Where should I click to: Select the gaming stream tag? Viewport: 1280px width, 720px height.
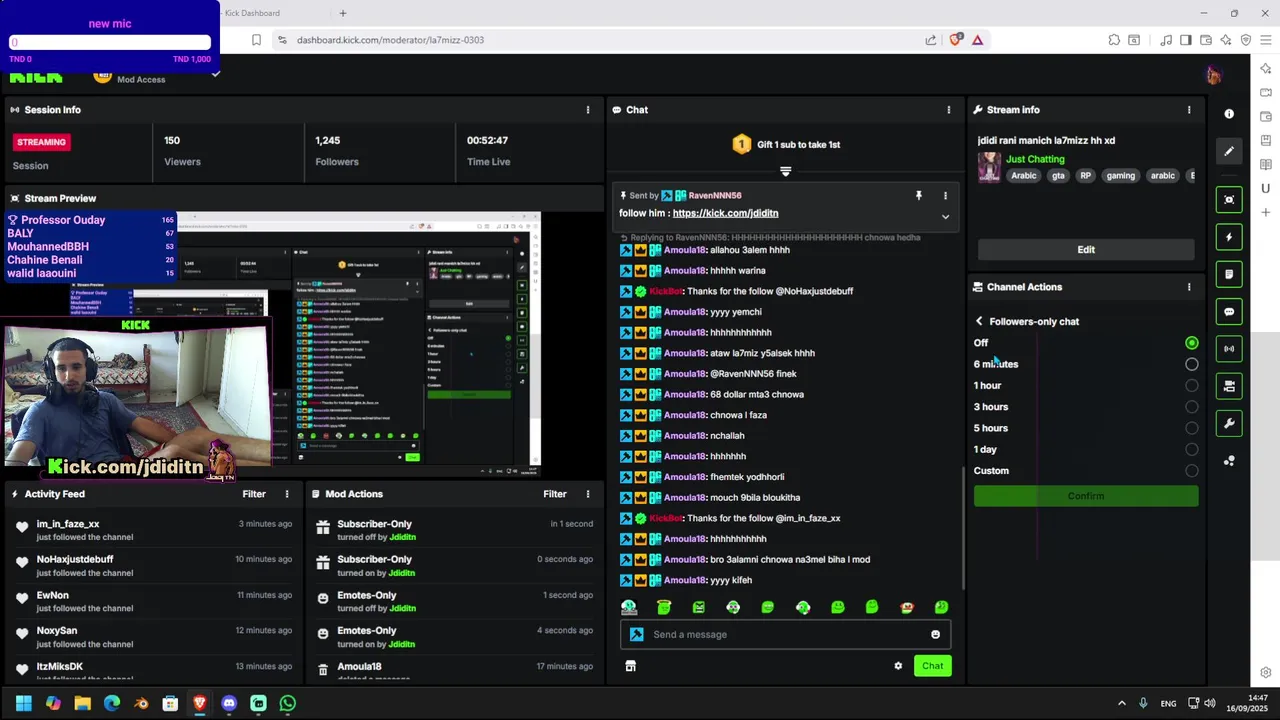[x=1120, y=176]
